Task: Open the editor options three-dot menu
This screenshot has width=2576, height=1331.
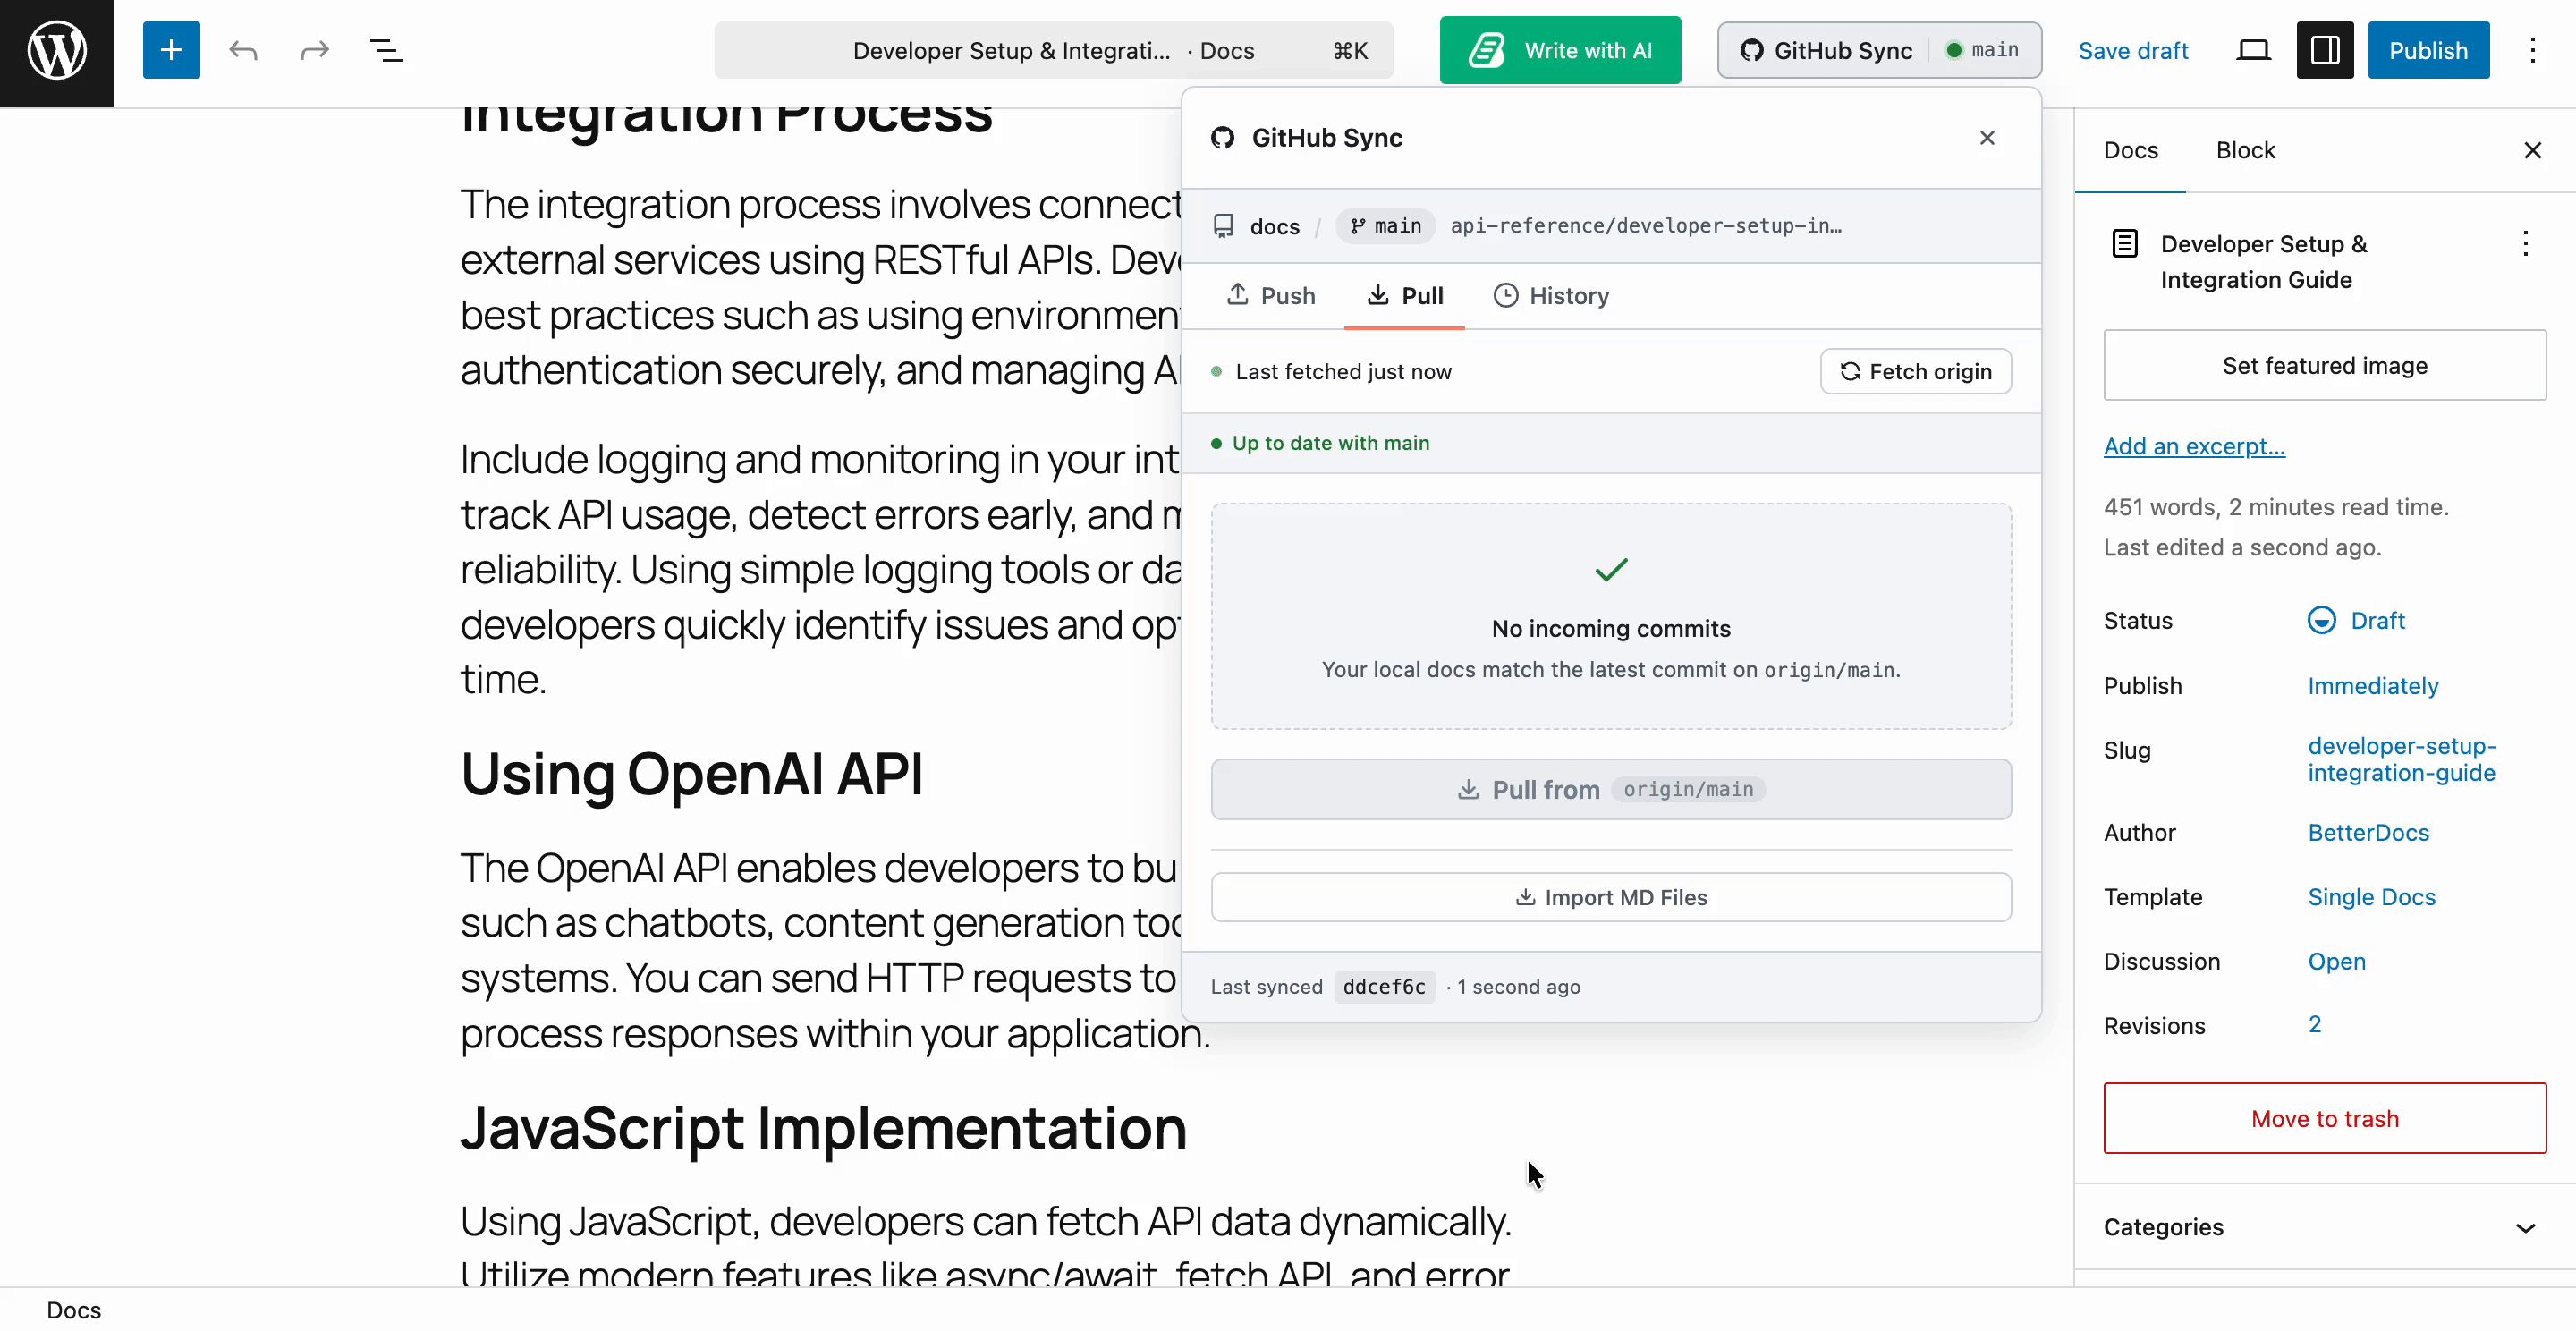Action: coord(2533,50)
